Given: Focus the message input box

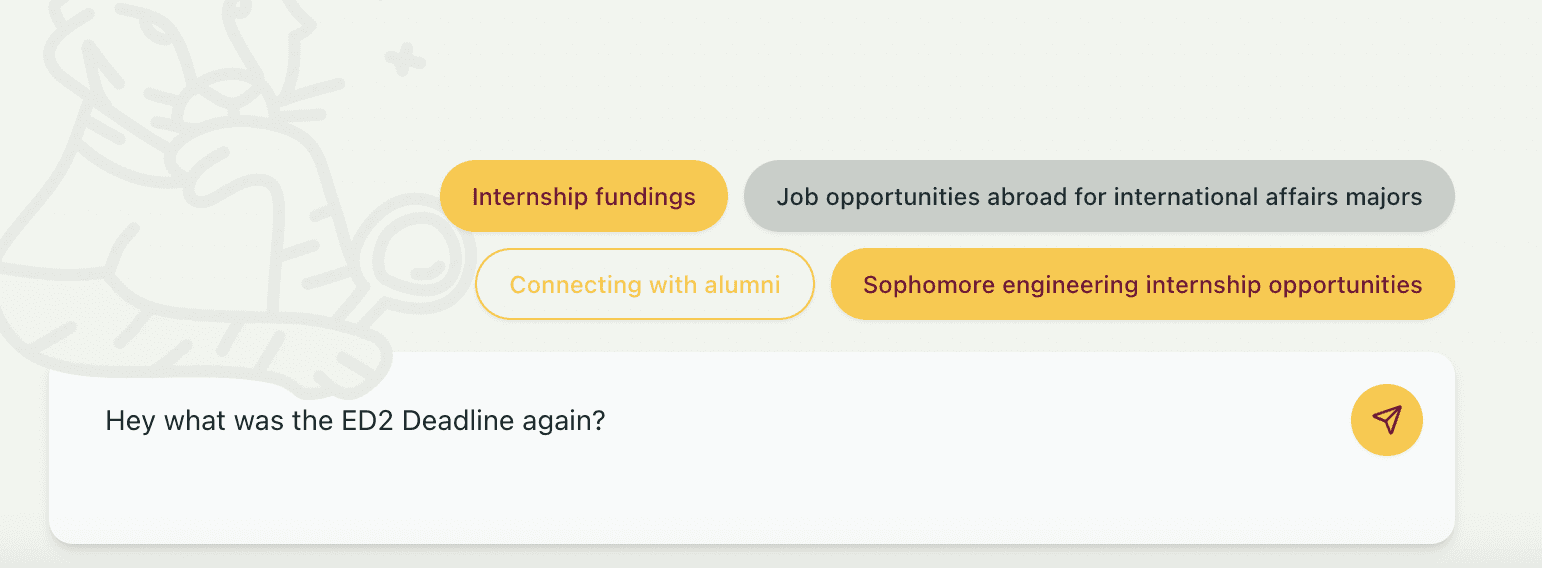Looking at the screenshot, I should pyautogui.click(x=700, y=480).
